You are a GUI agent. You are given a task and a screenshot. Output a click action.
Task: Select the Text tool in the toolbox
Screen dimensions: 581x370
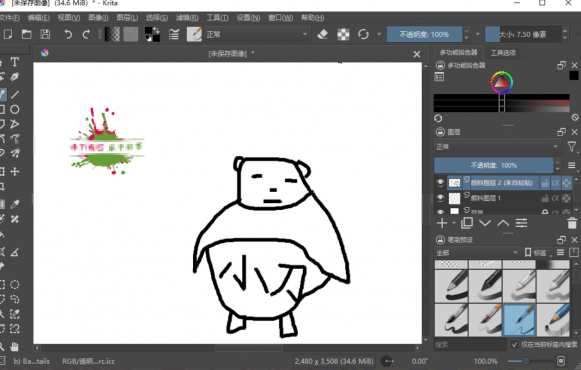click(x=14, y=62)
